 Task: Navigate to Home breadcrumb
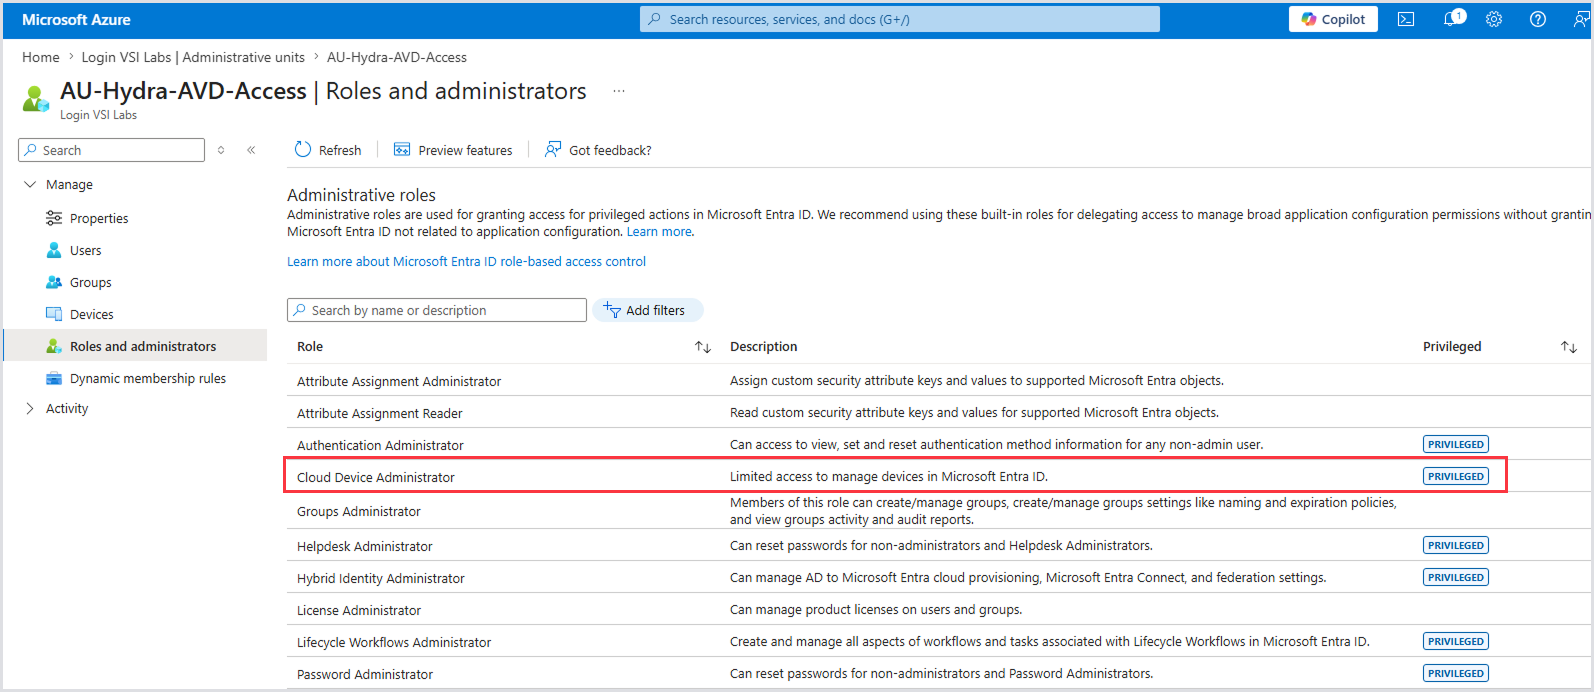click(x=41, y=57)
